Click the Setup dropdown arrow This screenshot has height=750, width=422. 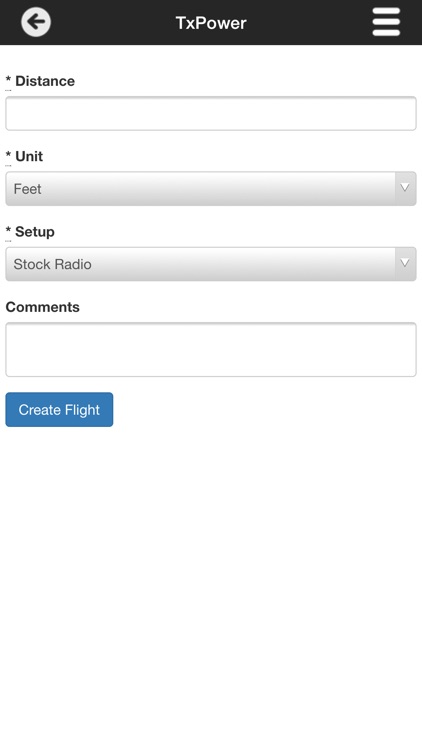pyautogui.click(x=405, y=264)
